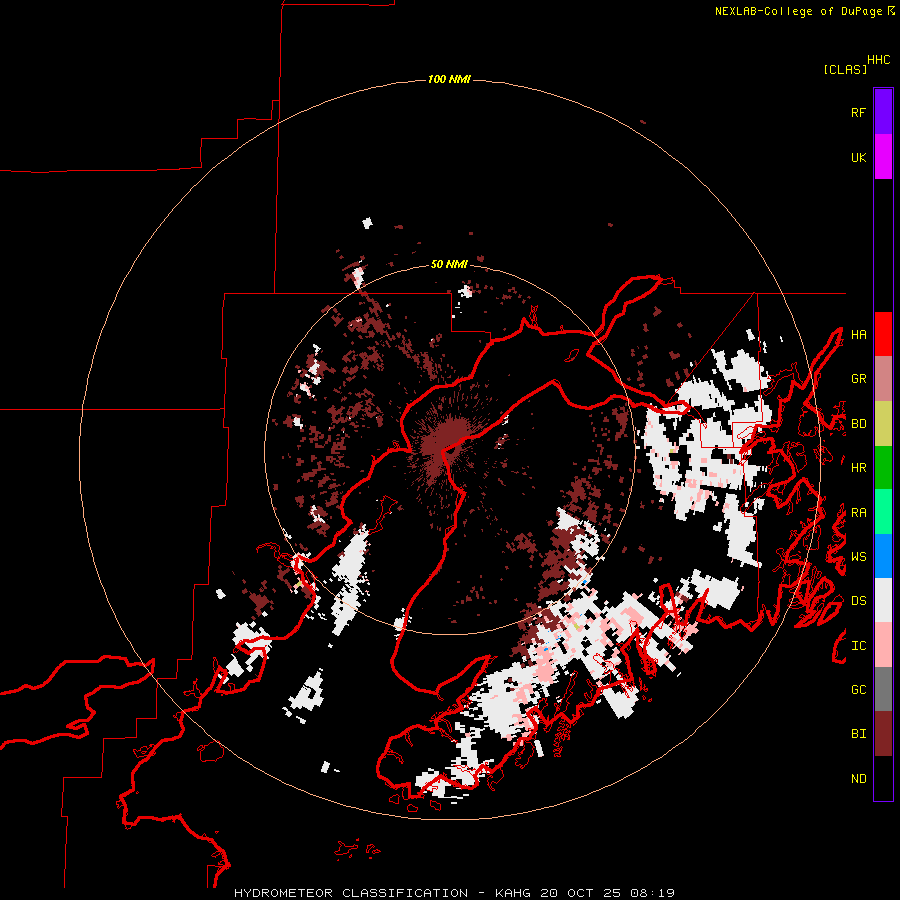Click the RA light green legend swatch

pyautogui.click(x=883, y=512)
